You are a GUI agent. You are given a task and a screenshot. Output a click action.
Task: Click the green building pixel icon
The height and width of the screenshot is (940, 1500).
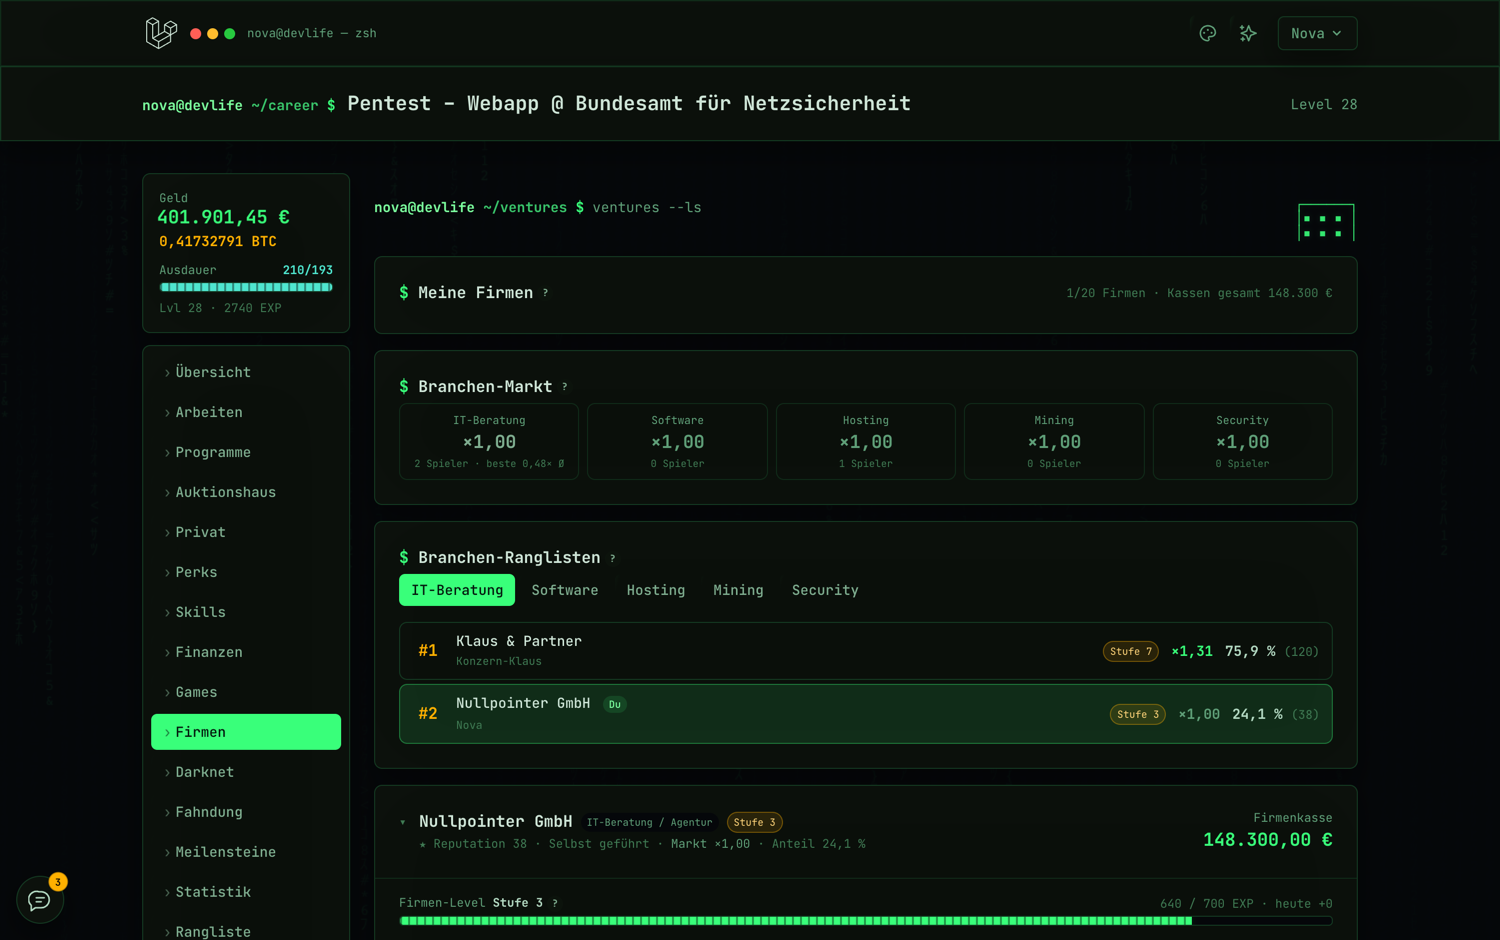[x=1326, y=222]
